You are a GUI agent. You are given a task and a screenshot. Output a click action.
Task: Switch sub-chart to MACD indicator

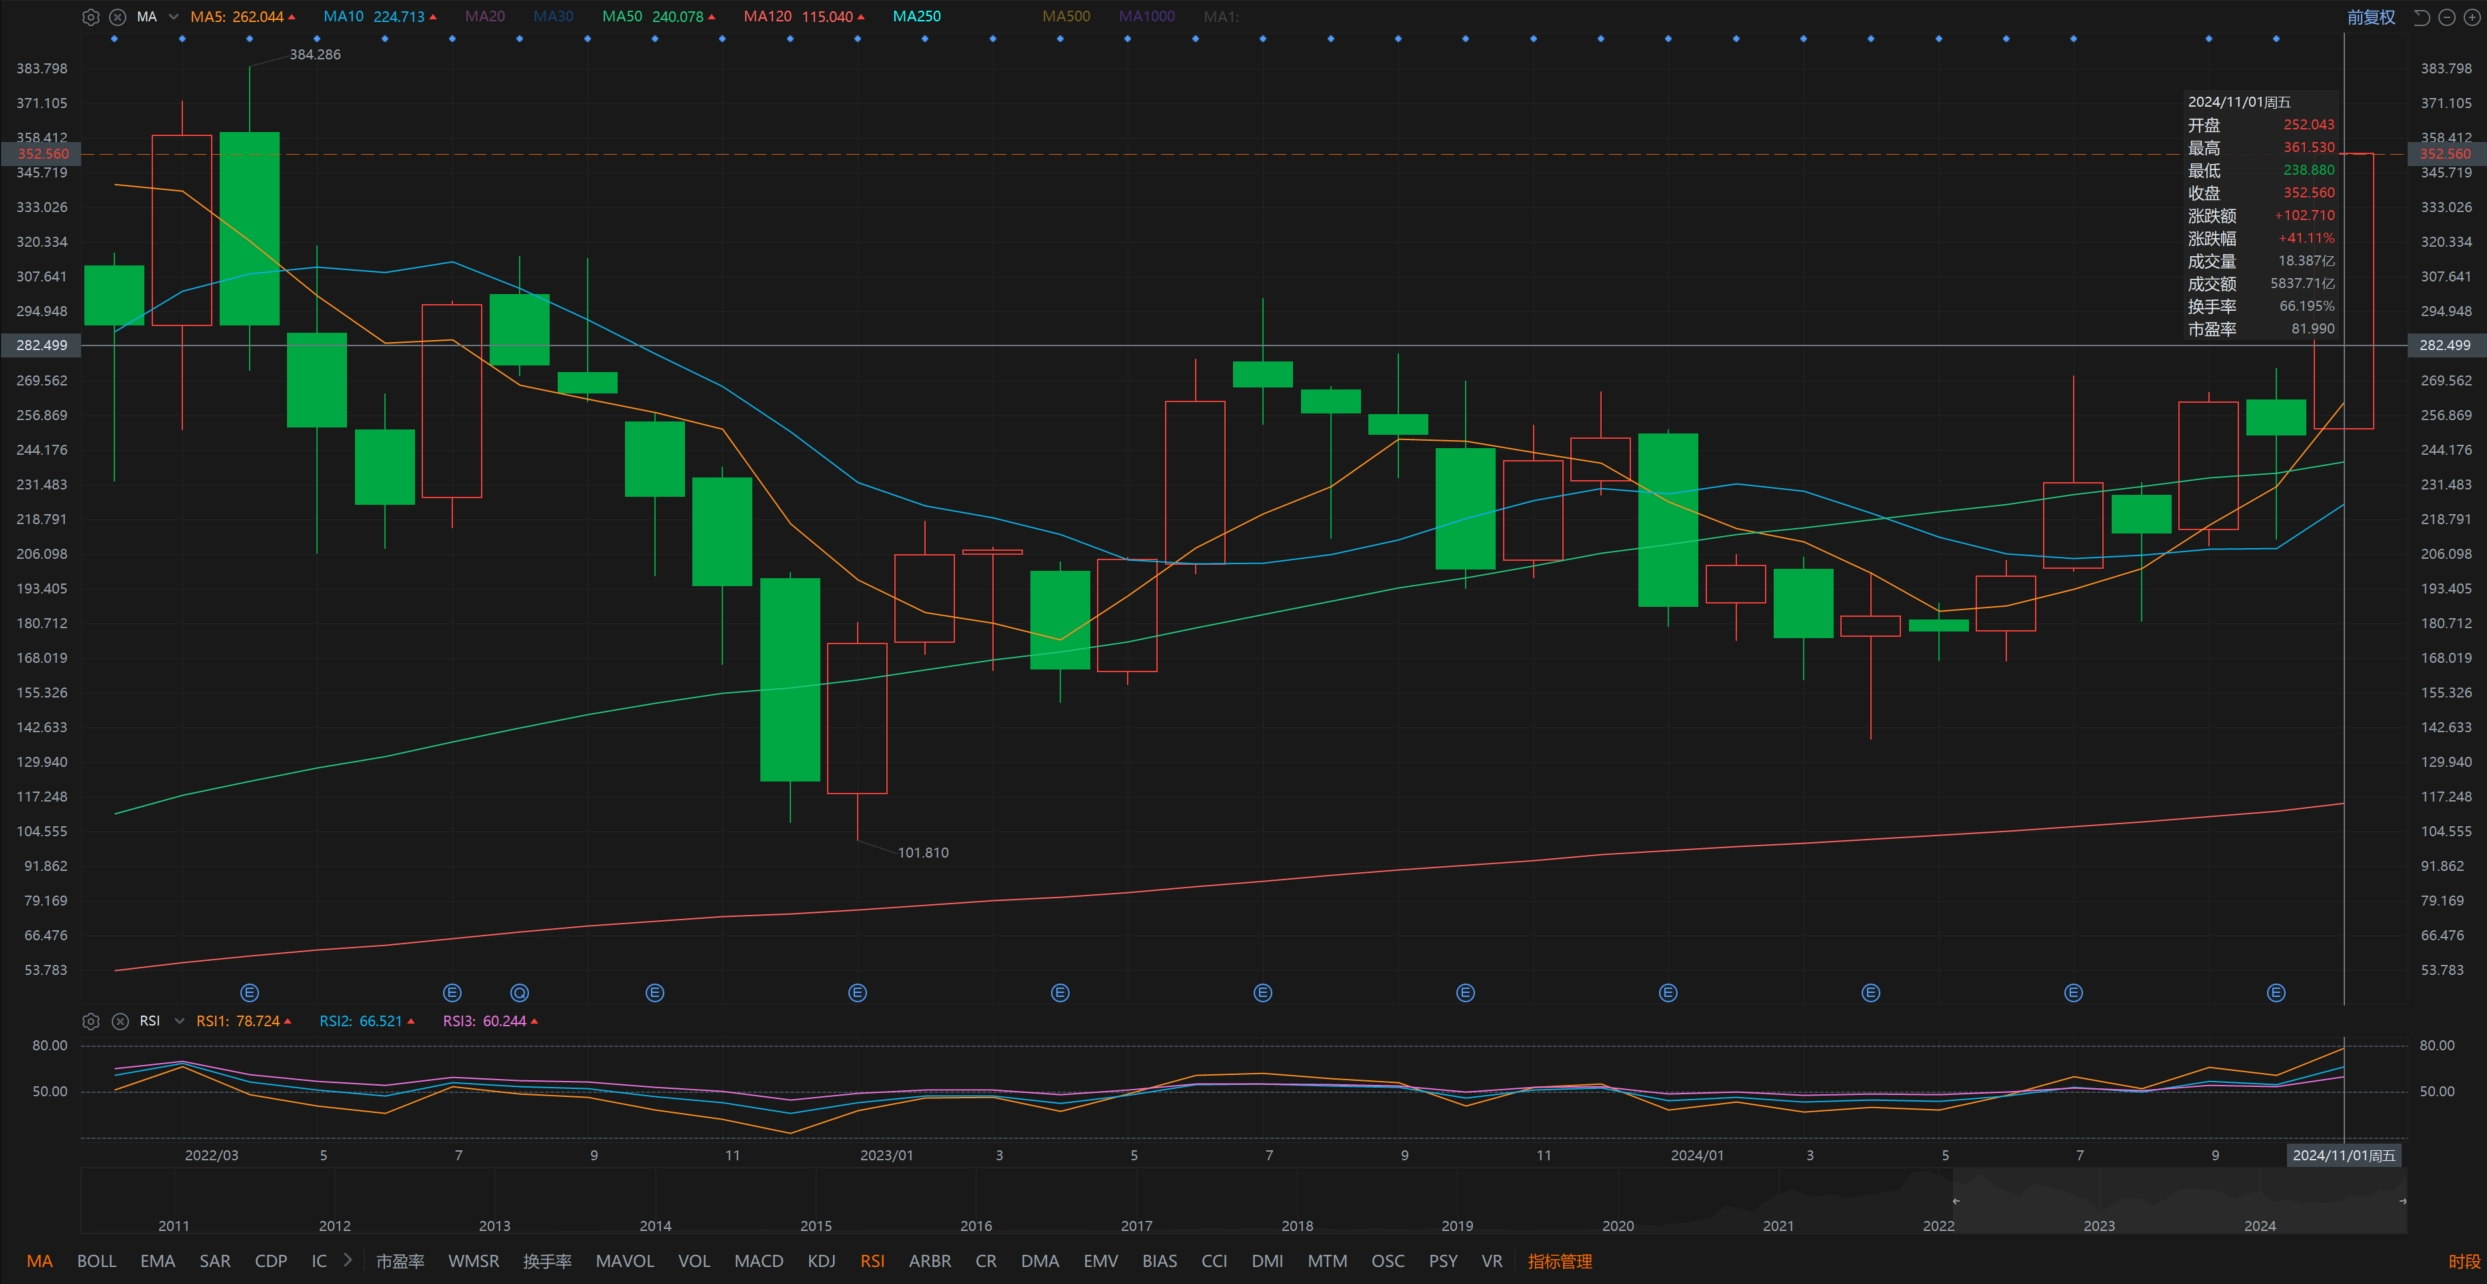[x=759, y=1261]
